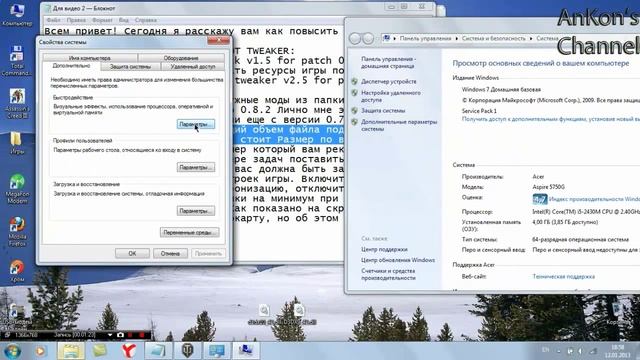Open Центр обновления Windows link
Image resolution: width=640 pixels, height=360 pixels.
click(x=398, y=260)
